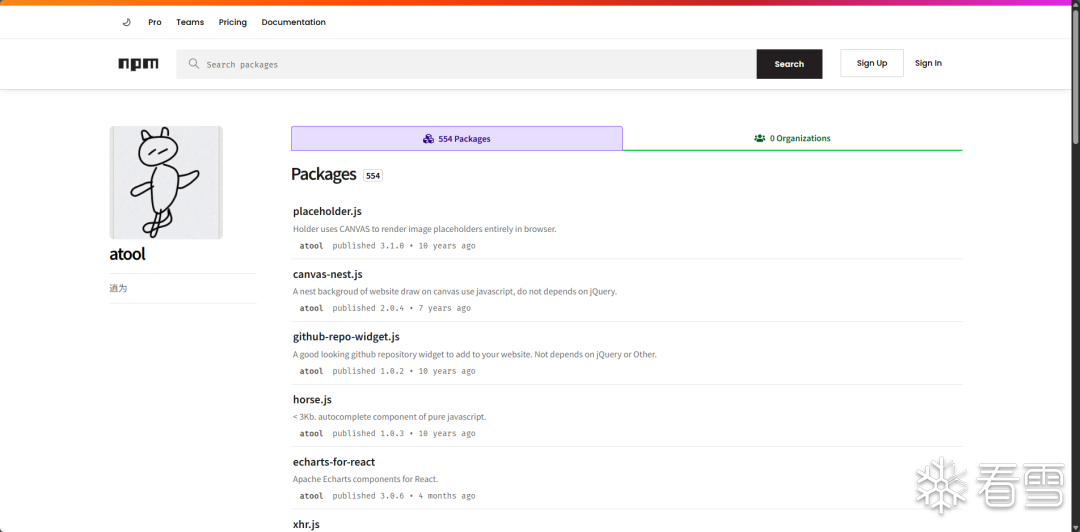Open the placeholder.js package
Screen dimensions: 1080x532
[x=327, y=212]
